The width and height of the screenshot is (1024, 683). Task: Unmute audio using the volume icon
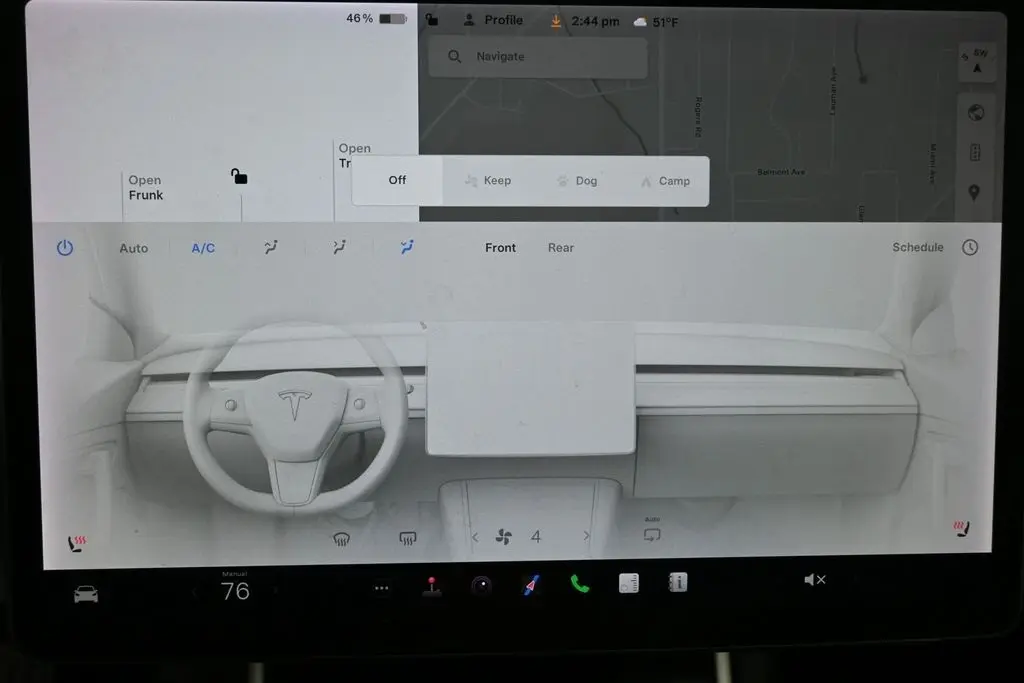(814, 580)
